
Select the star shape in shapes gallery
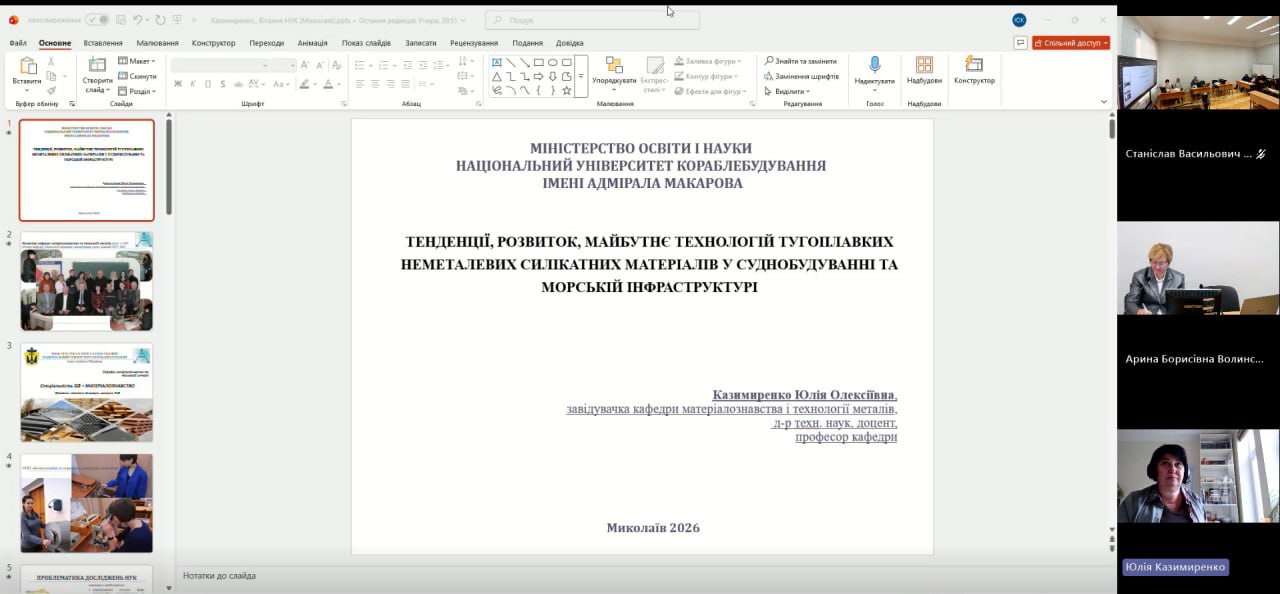tap(567, 90)
